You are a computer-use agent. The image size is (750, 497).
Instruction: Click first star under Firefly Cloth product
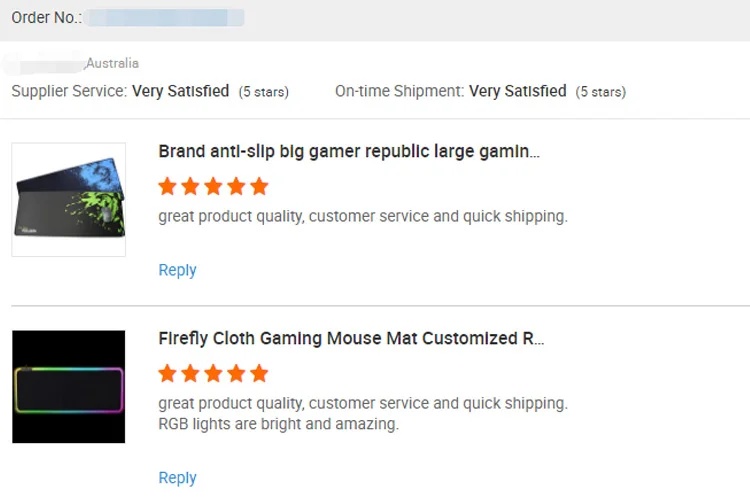[168, 374]
